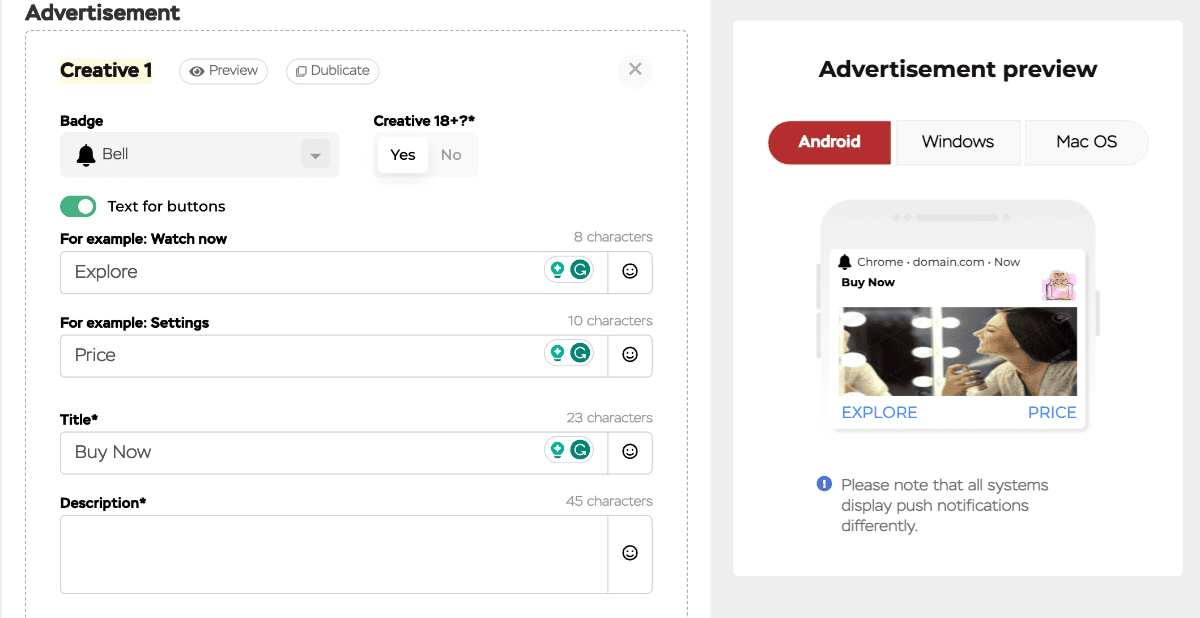Select the Android preview tab

(829, 142)
